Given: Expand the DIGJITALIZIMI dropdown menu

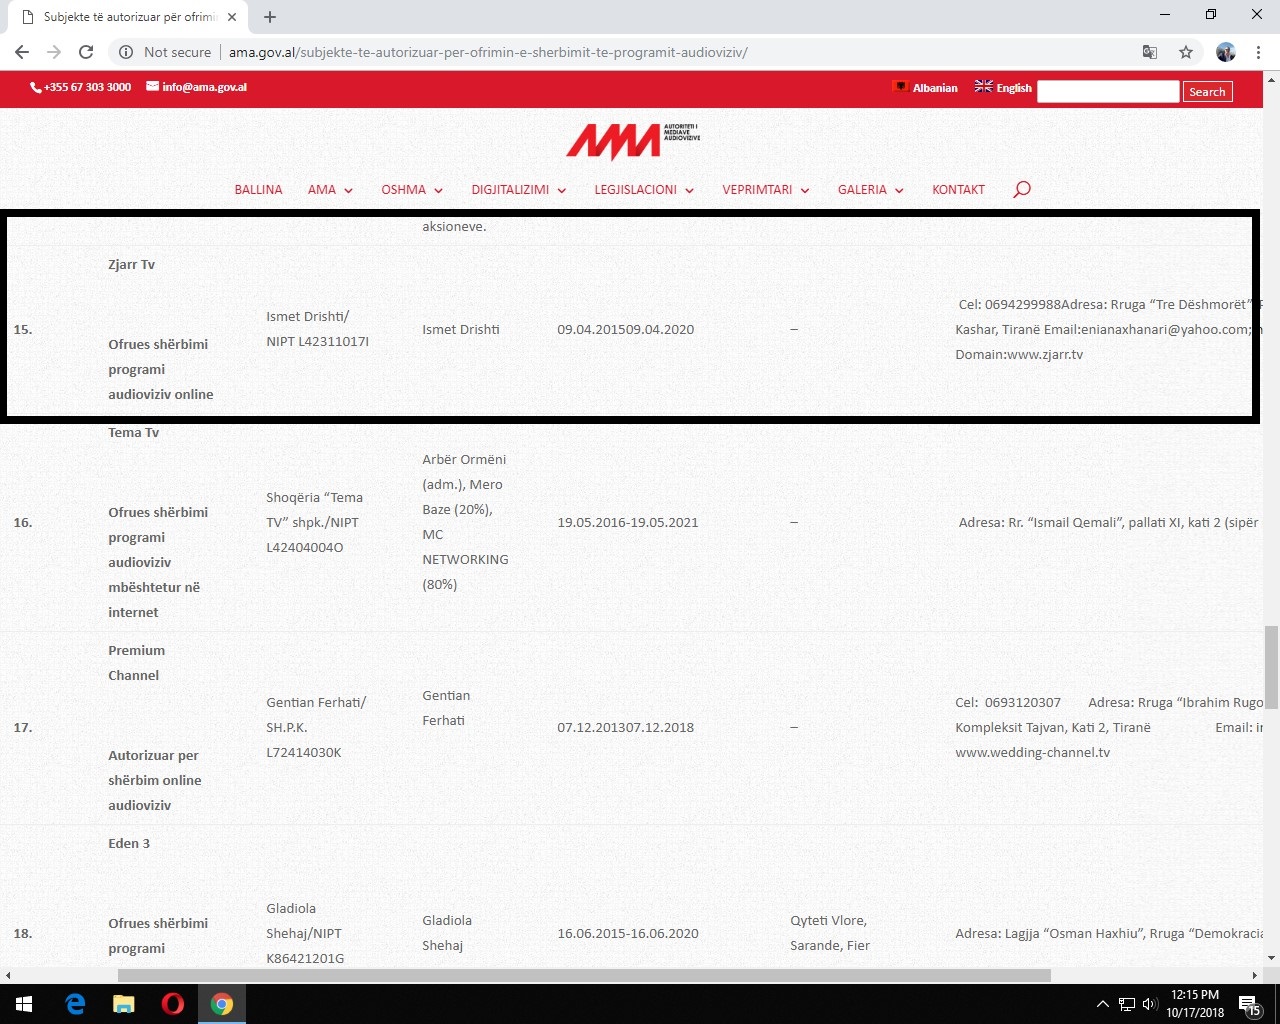Looking at the screenshot, I should [519, 189].
